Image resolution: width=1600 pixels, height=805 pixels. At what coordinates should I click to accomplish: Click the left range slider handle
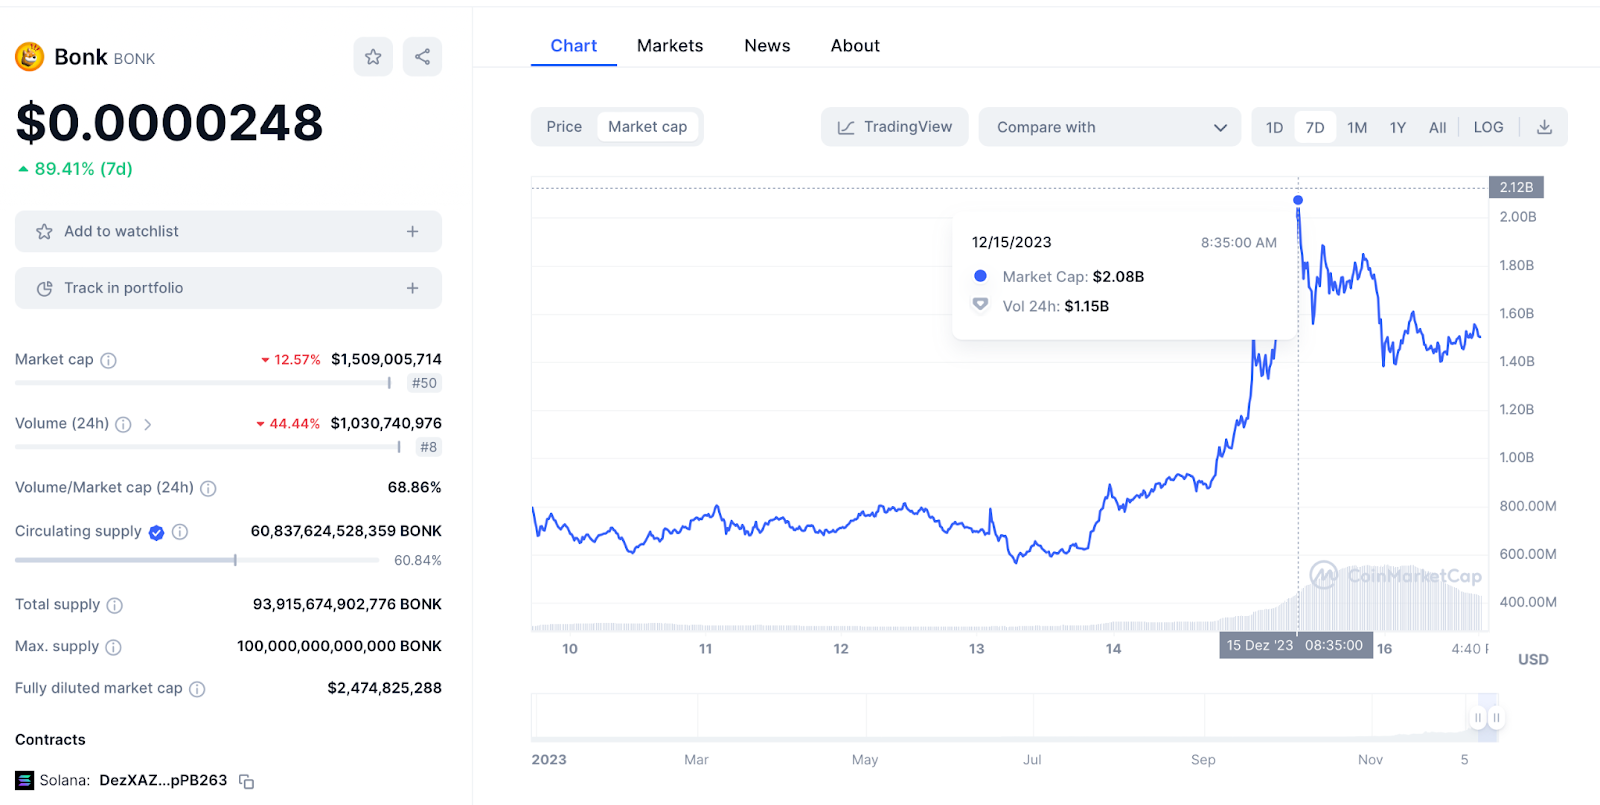coord(1478,718)
